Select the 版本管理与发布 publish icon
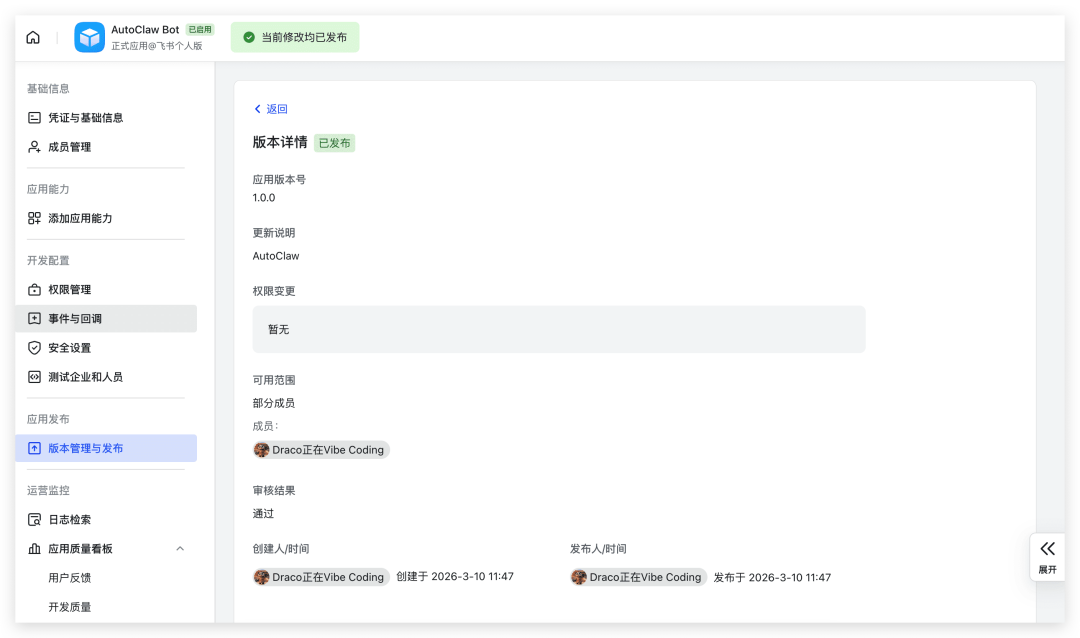This screenshot has width=1080, height=638. click(x=33, y=448)
